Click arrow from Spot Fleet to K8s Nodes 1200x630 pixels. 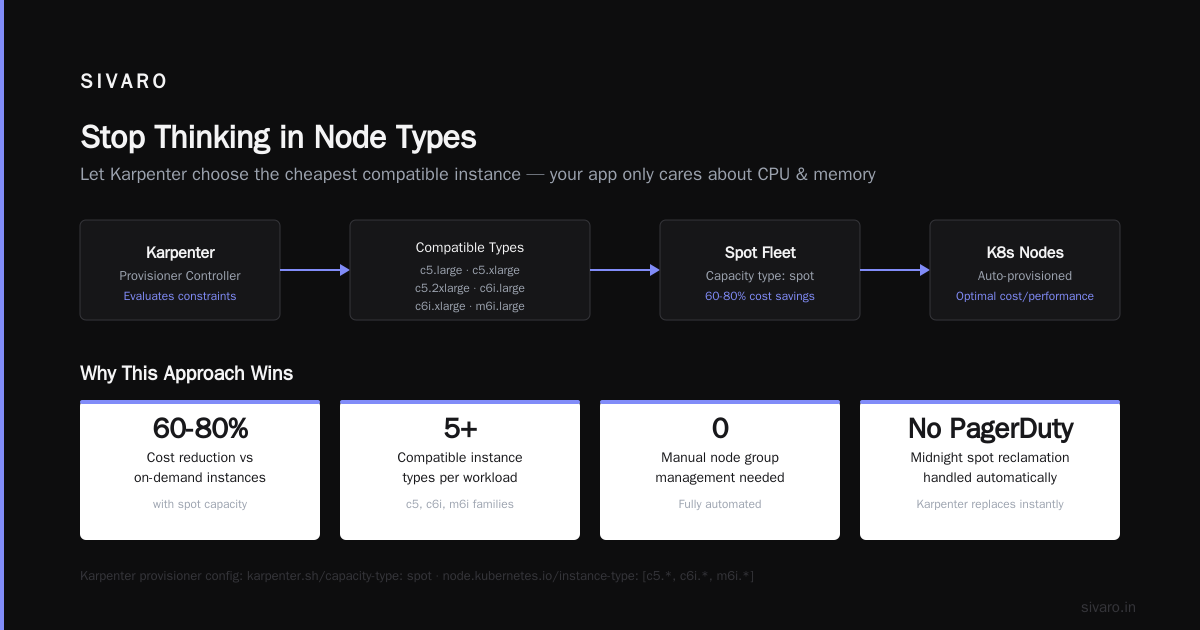[895, 270]
